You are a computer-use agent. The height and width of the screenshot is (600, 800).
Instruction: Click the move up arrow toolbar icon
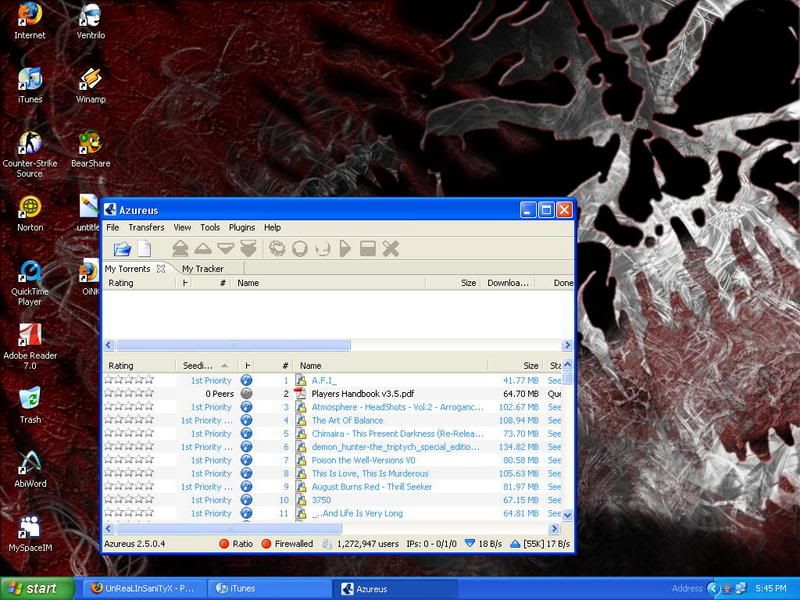click(x=203, y=248)
